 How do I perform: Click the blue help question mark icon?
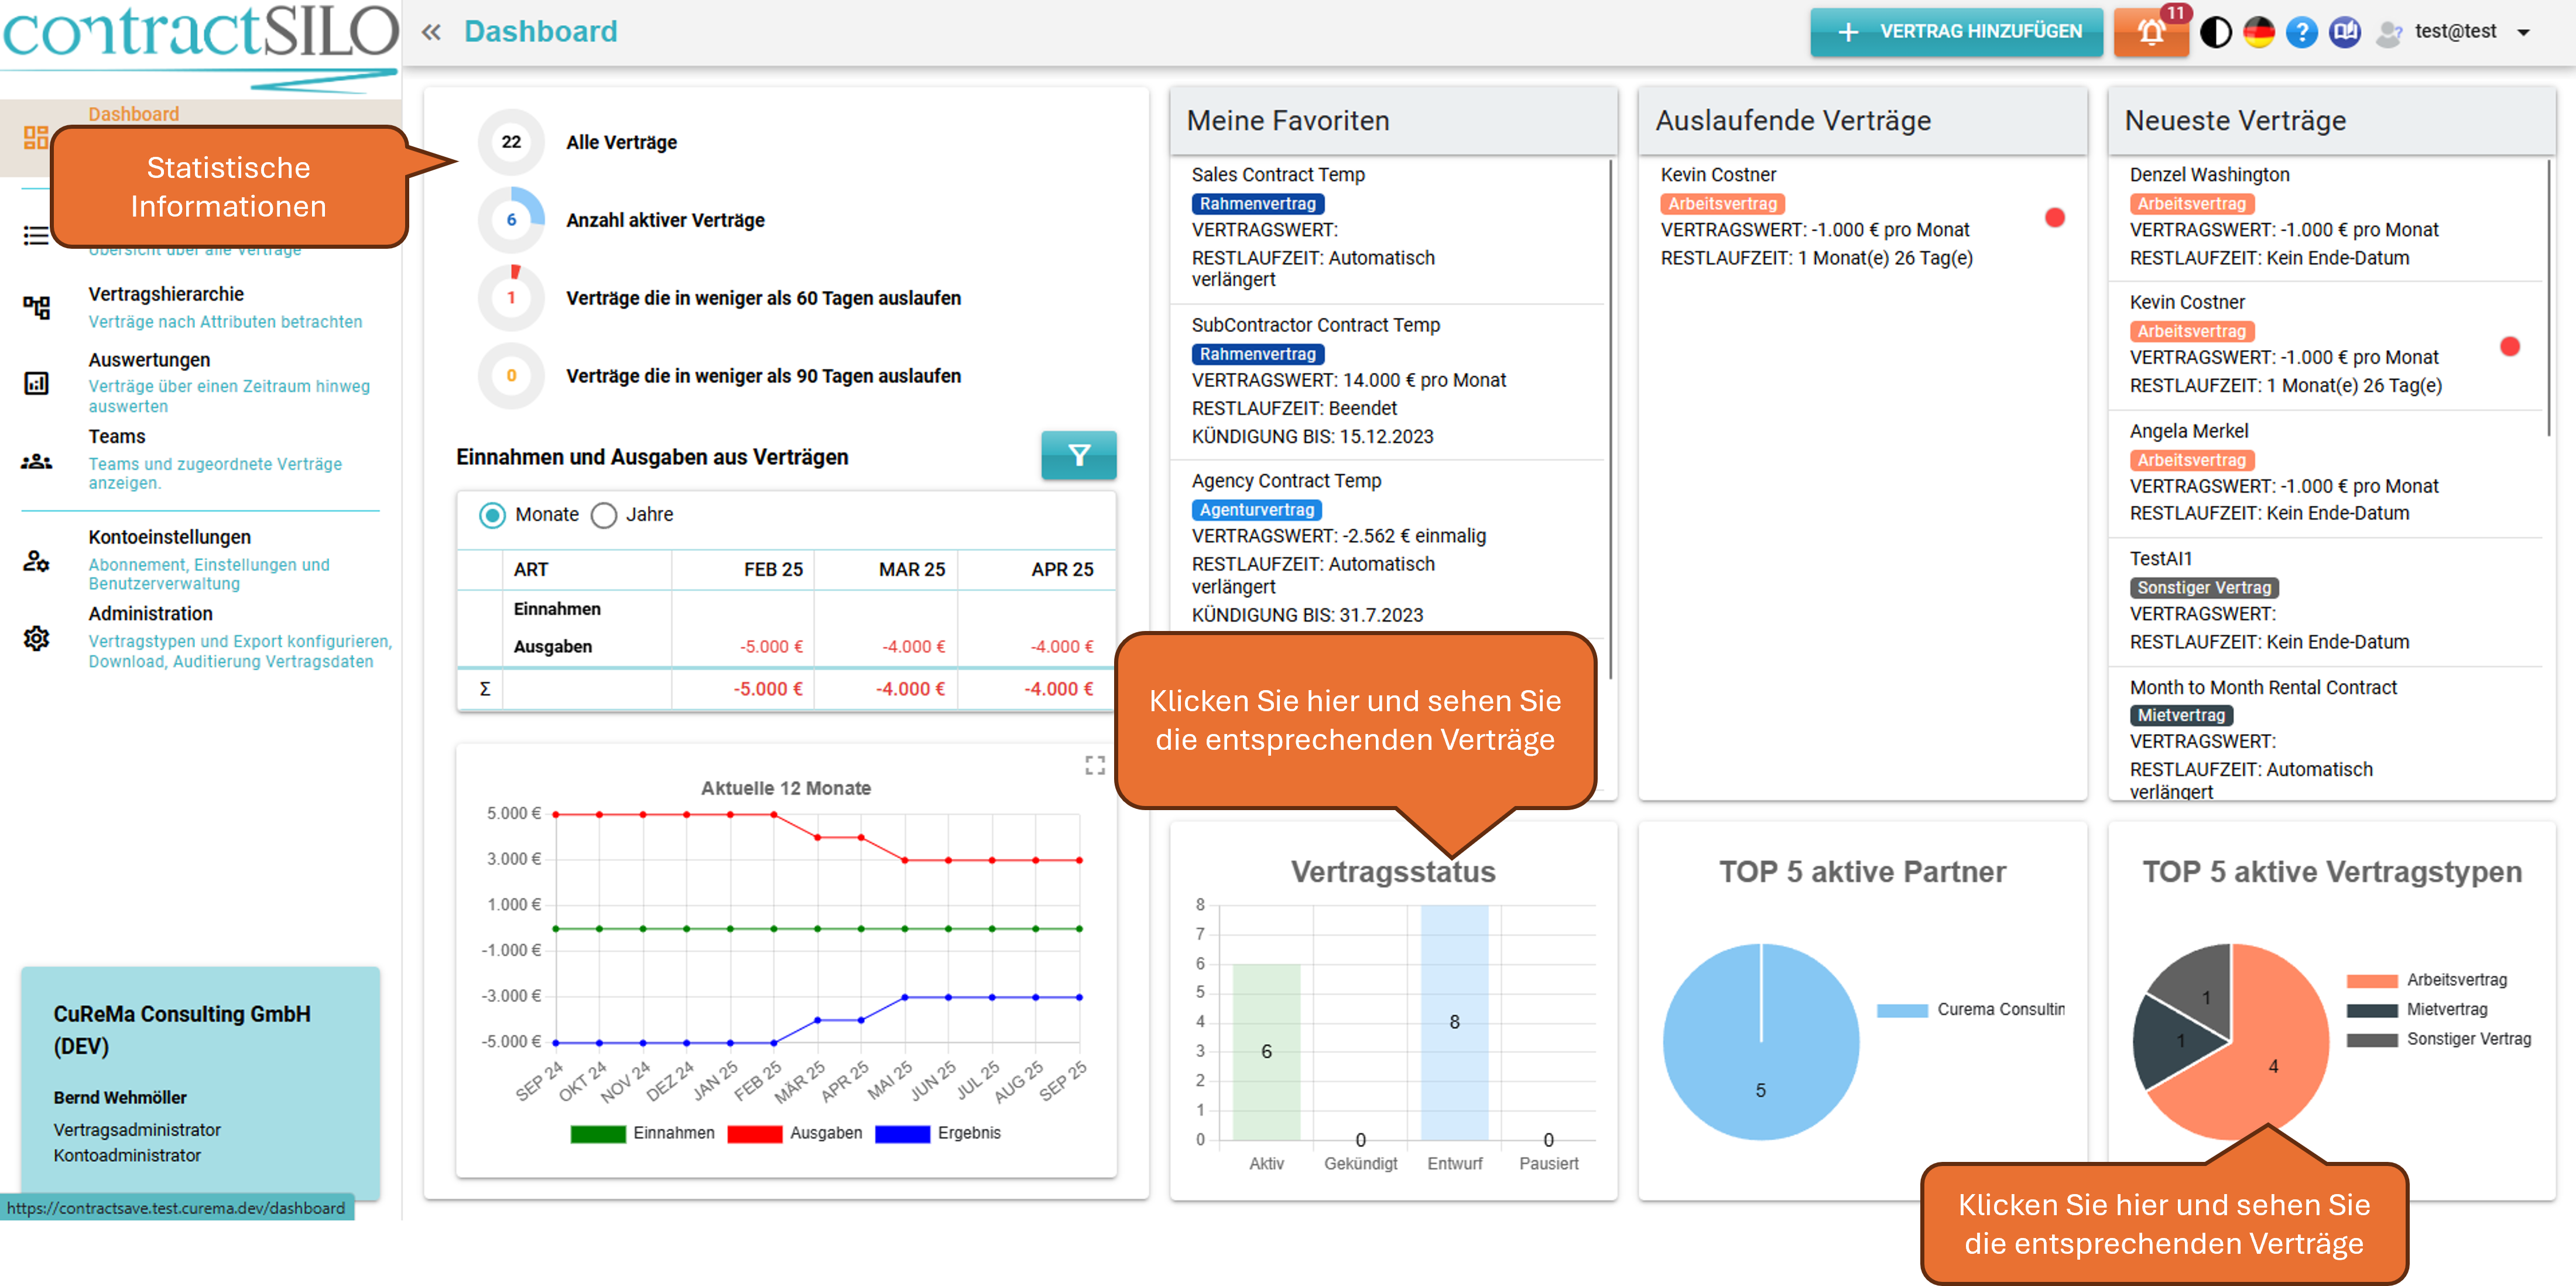pyautogui.click(x=2301, y=32)
